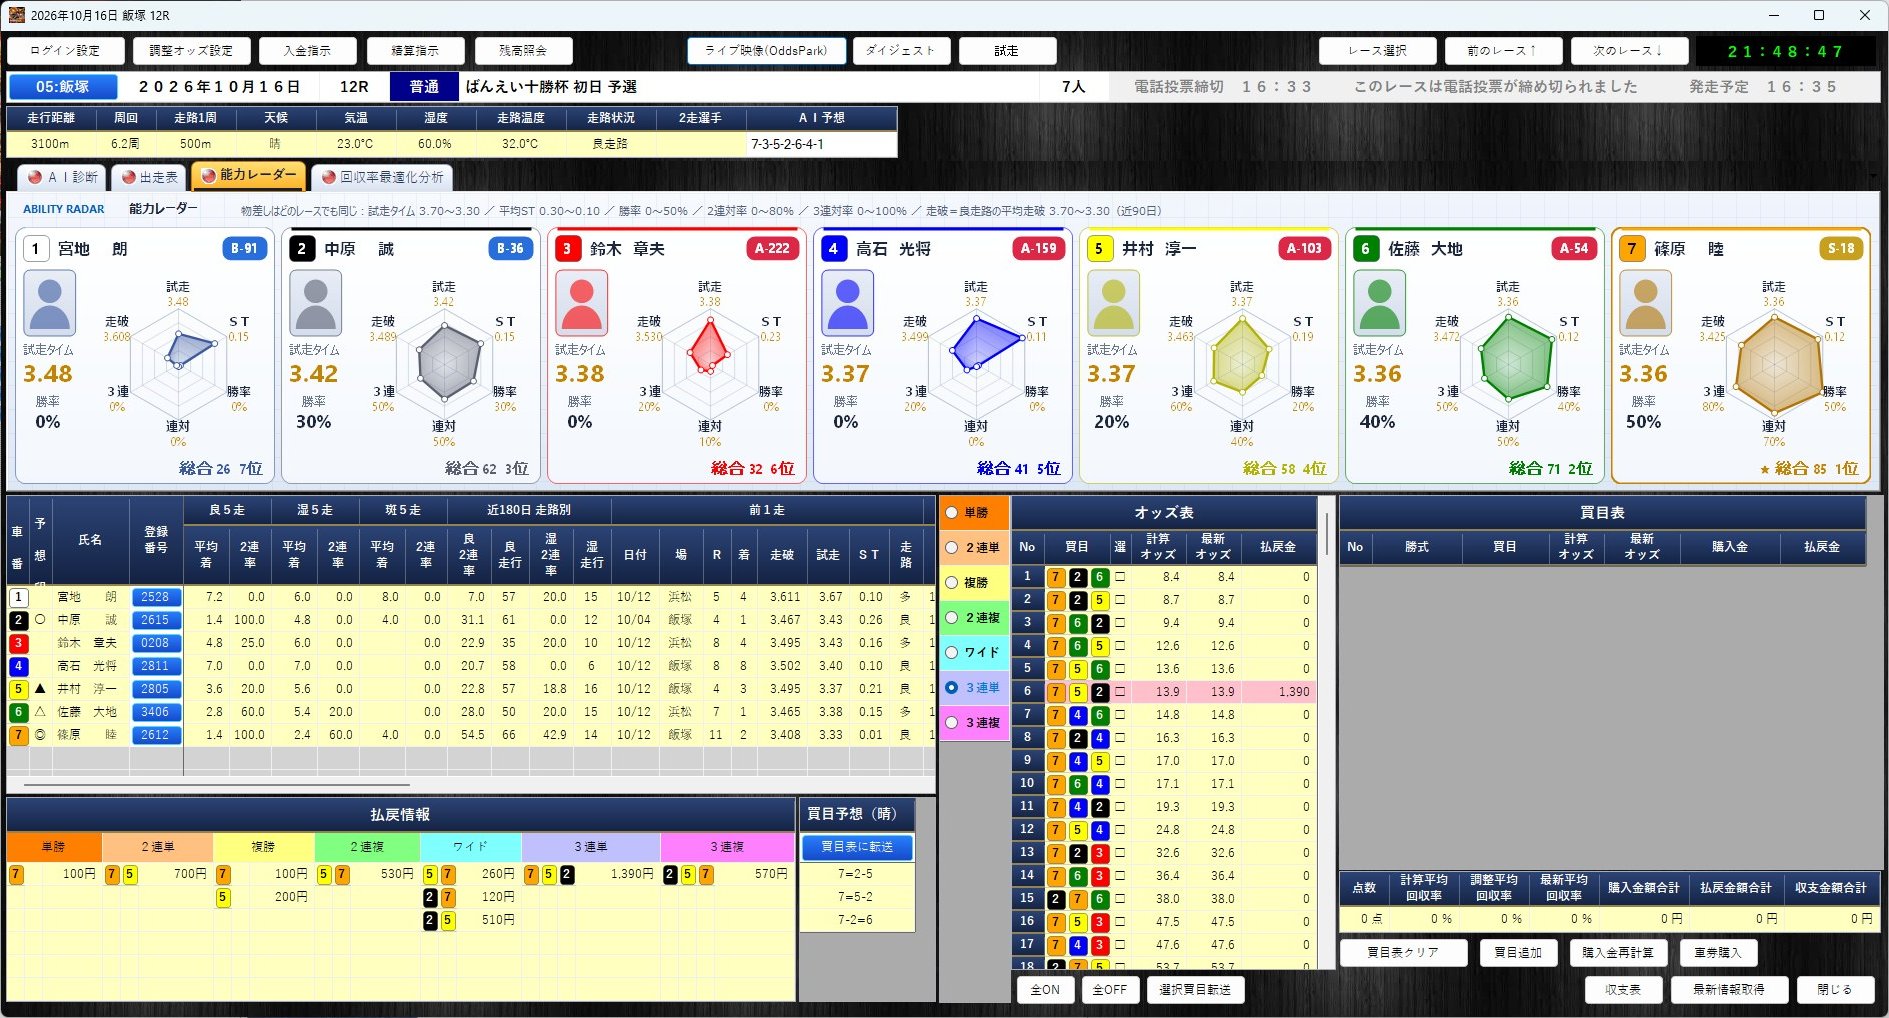
Task: Click rider 佐藤 大地's green avatar icon
Action: [1379, 302]
